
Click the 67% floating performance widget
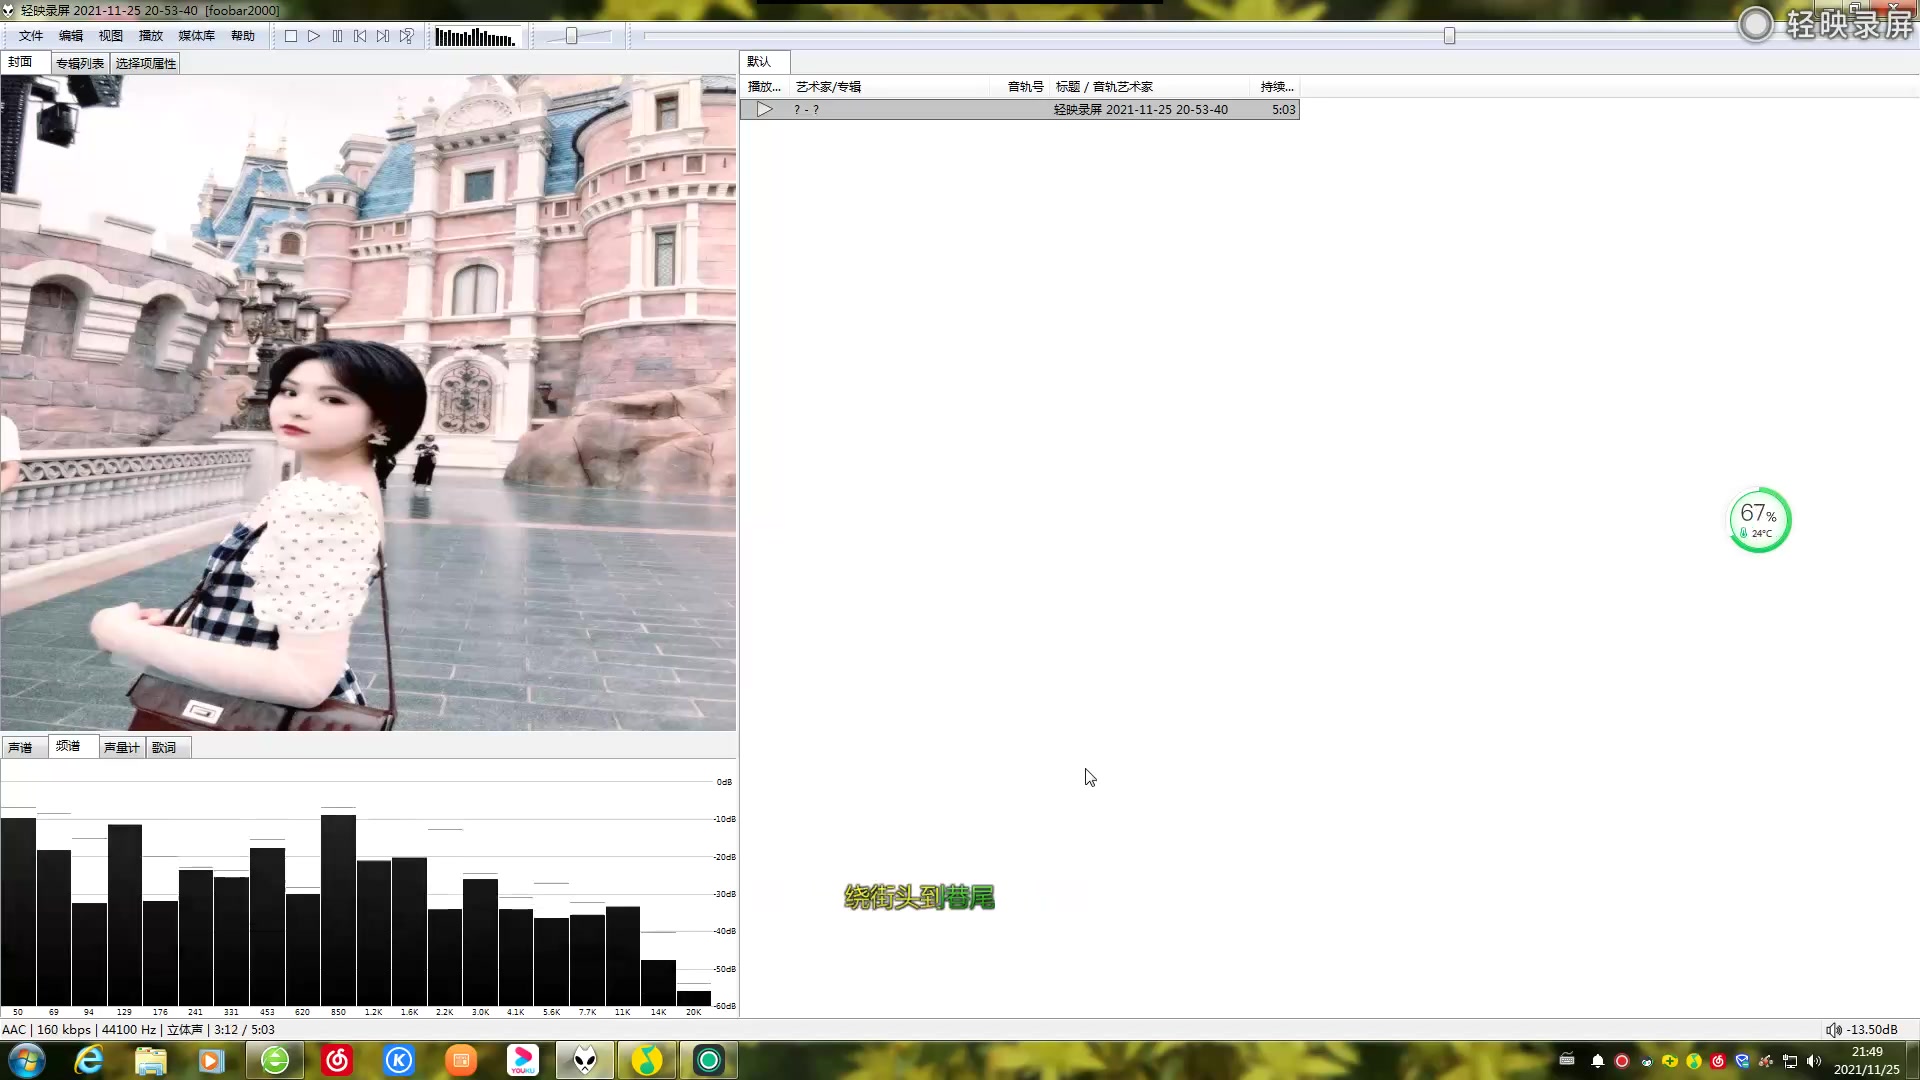point(1760,520)
